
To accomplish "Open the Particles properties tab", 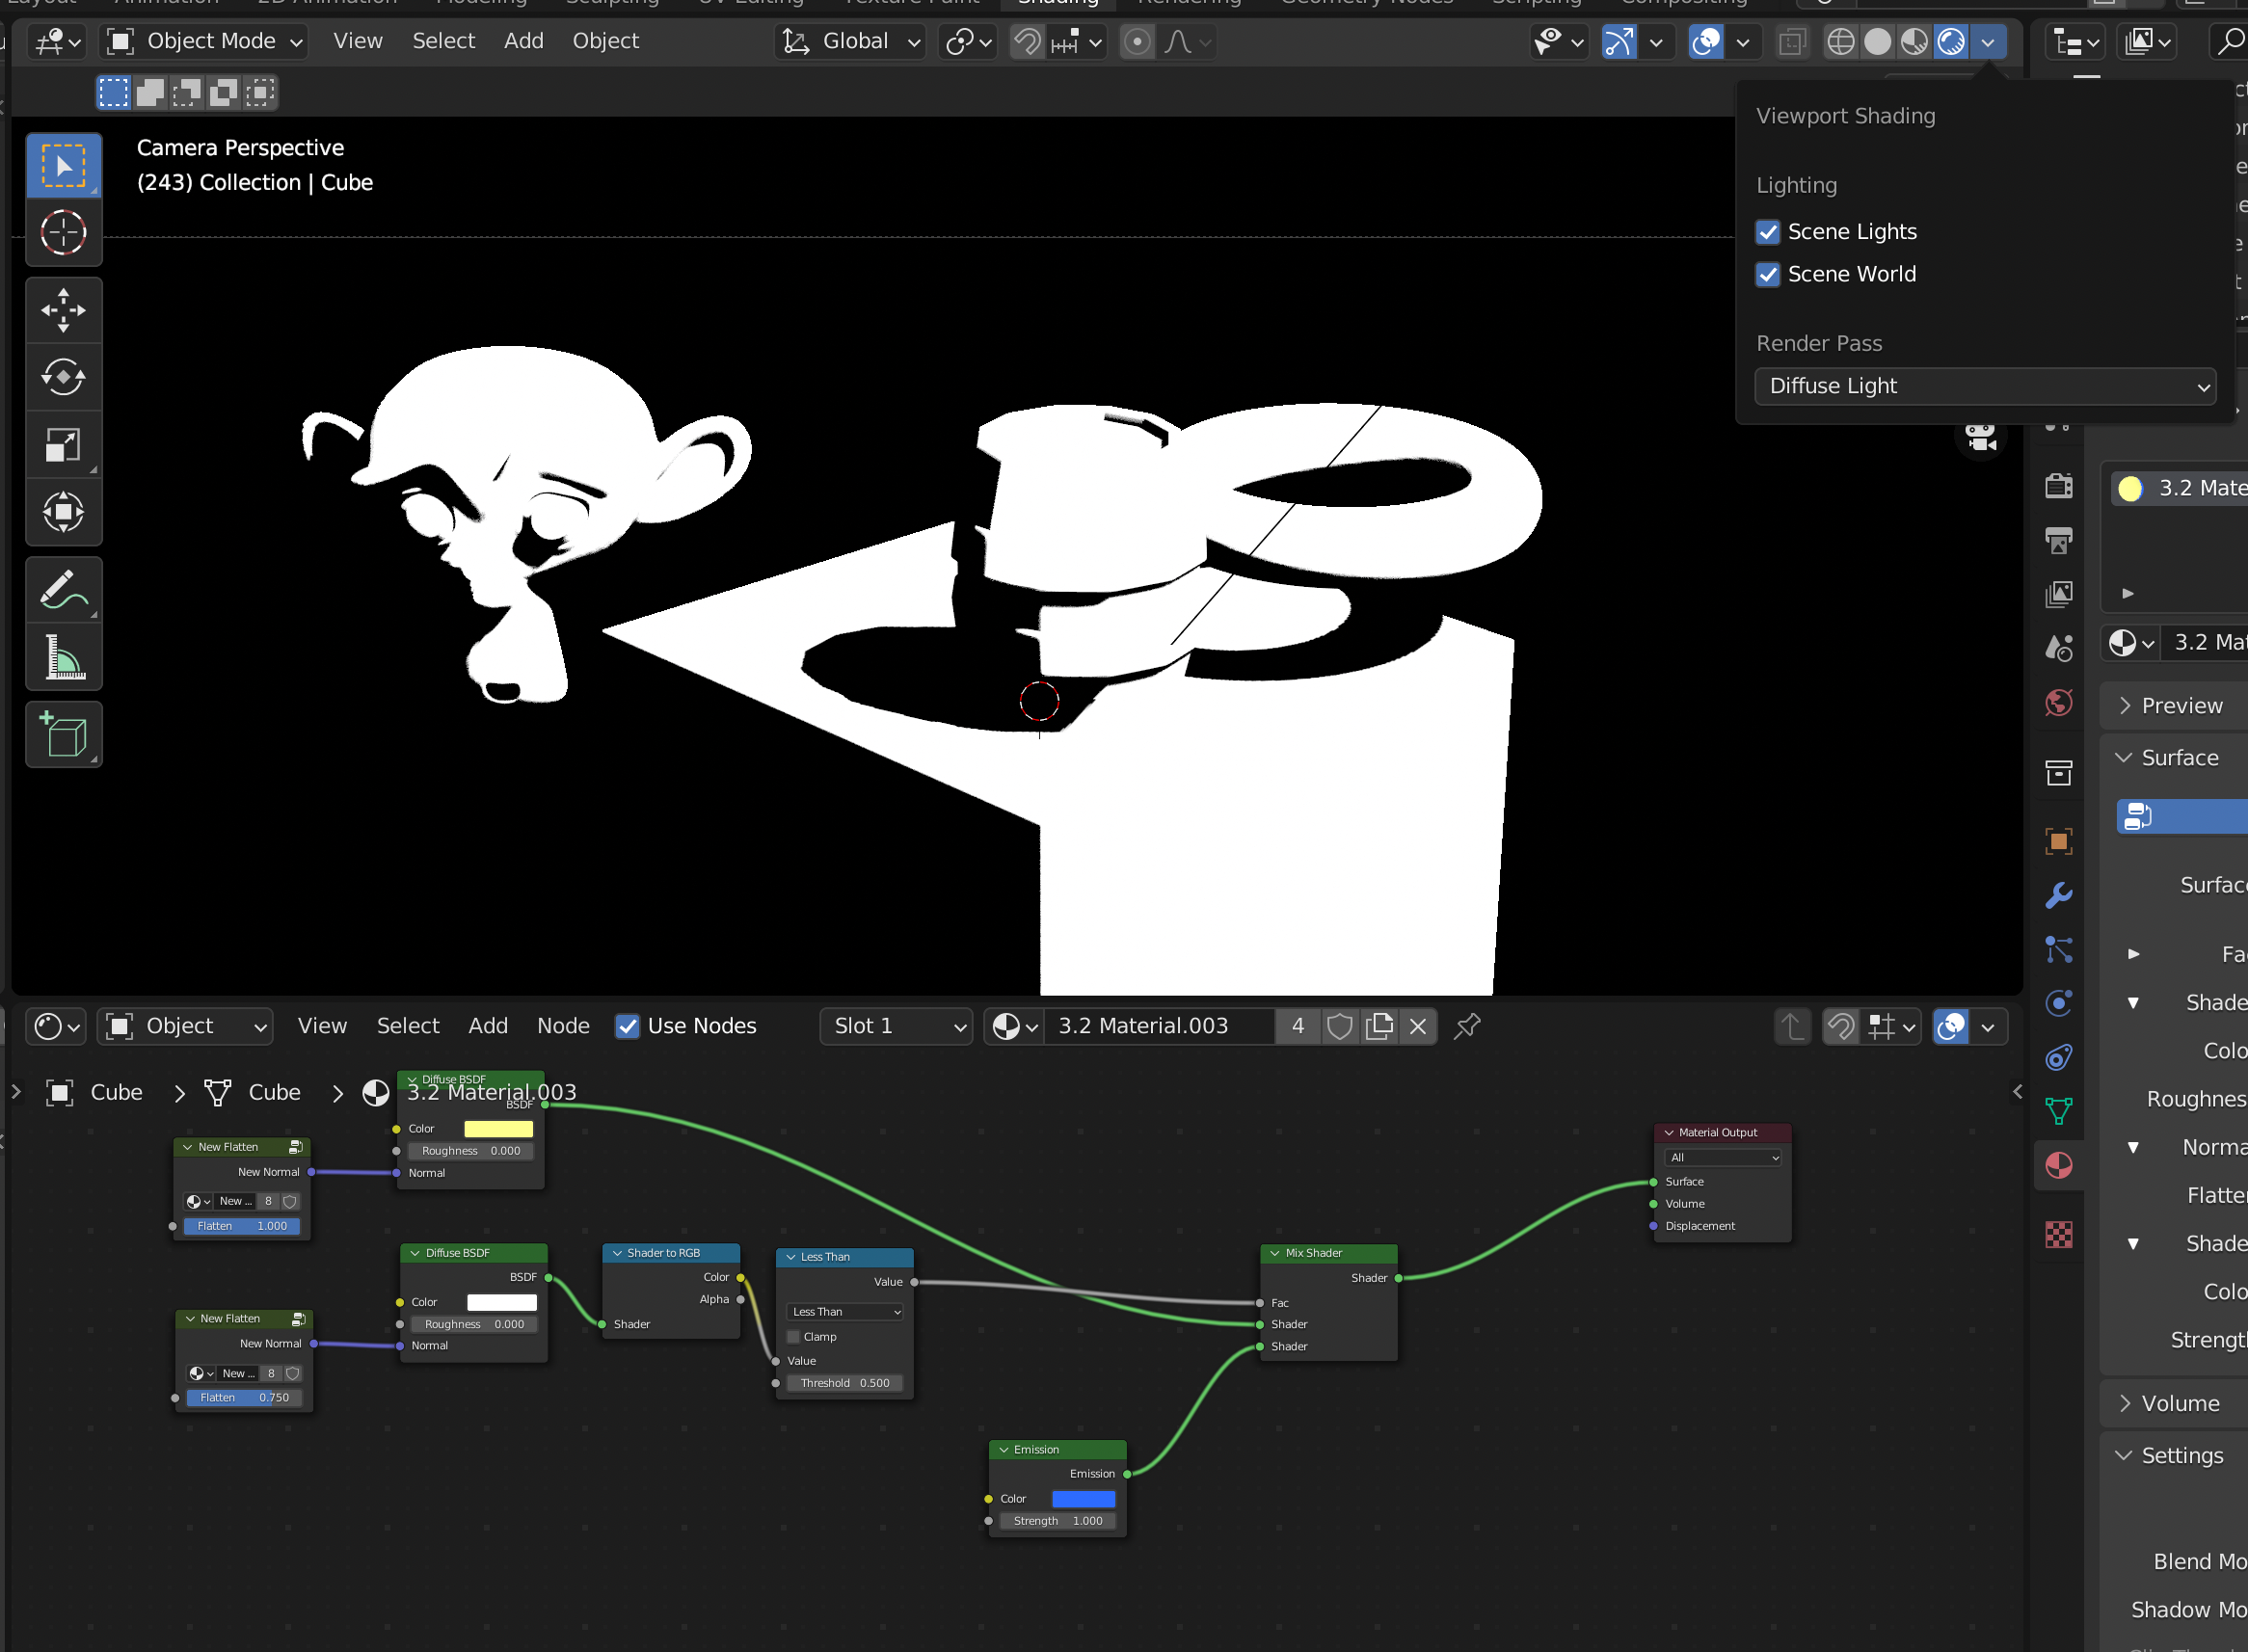I will (x=2058, y=949).
